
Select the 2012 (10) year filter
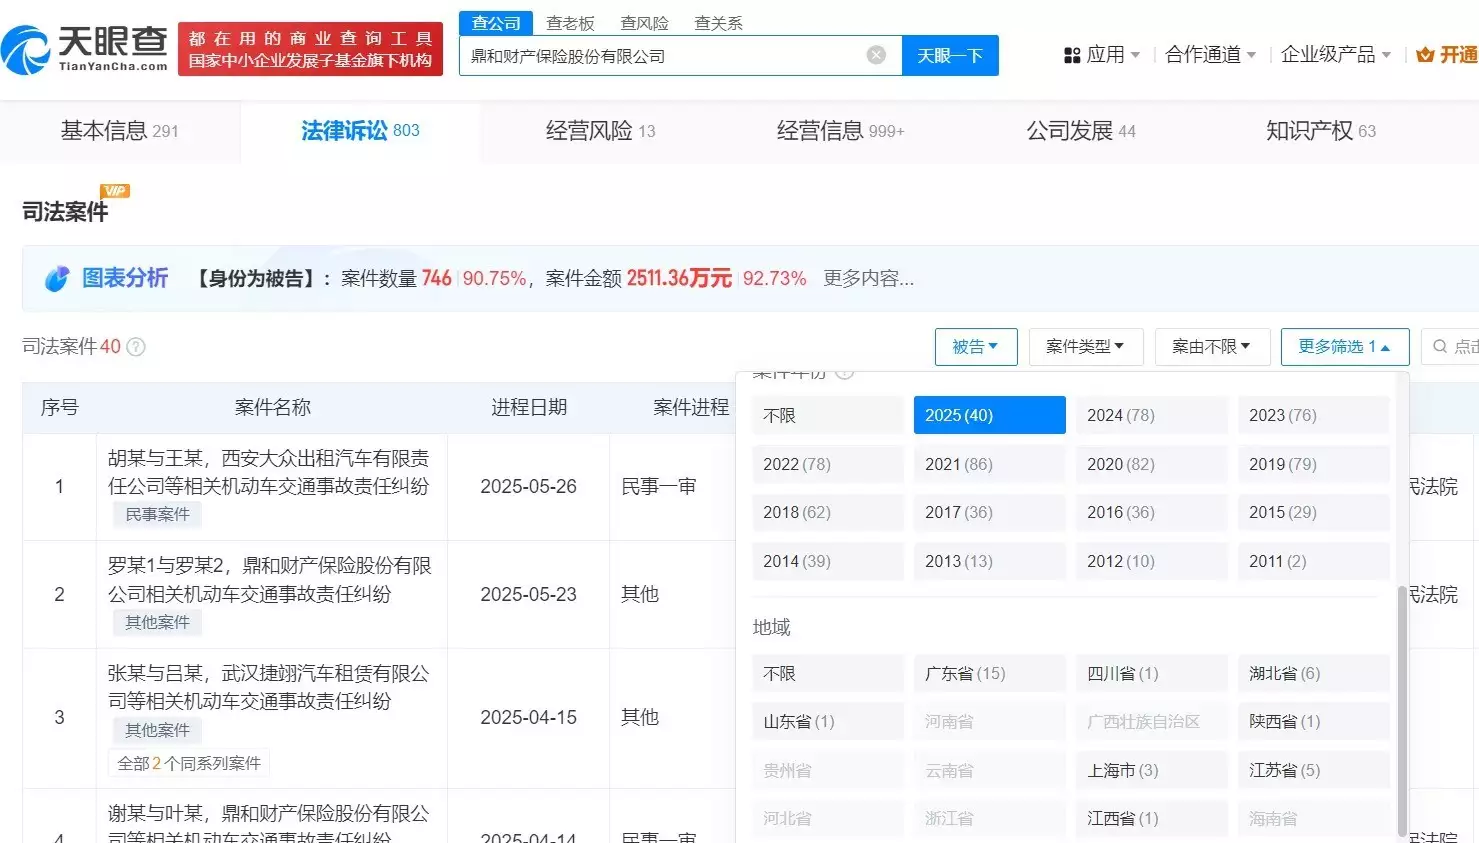coord(1152,561)
